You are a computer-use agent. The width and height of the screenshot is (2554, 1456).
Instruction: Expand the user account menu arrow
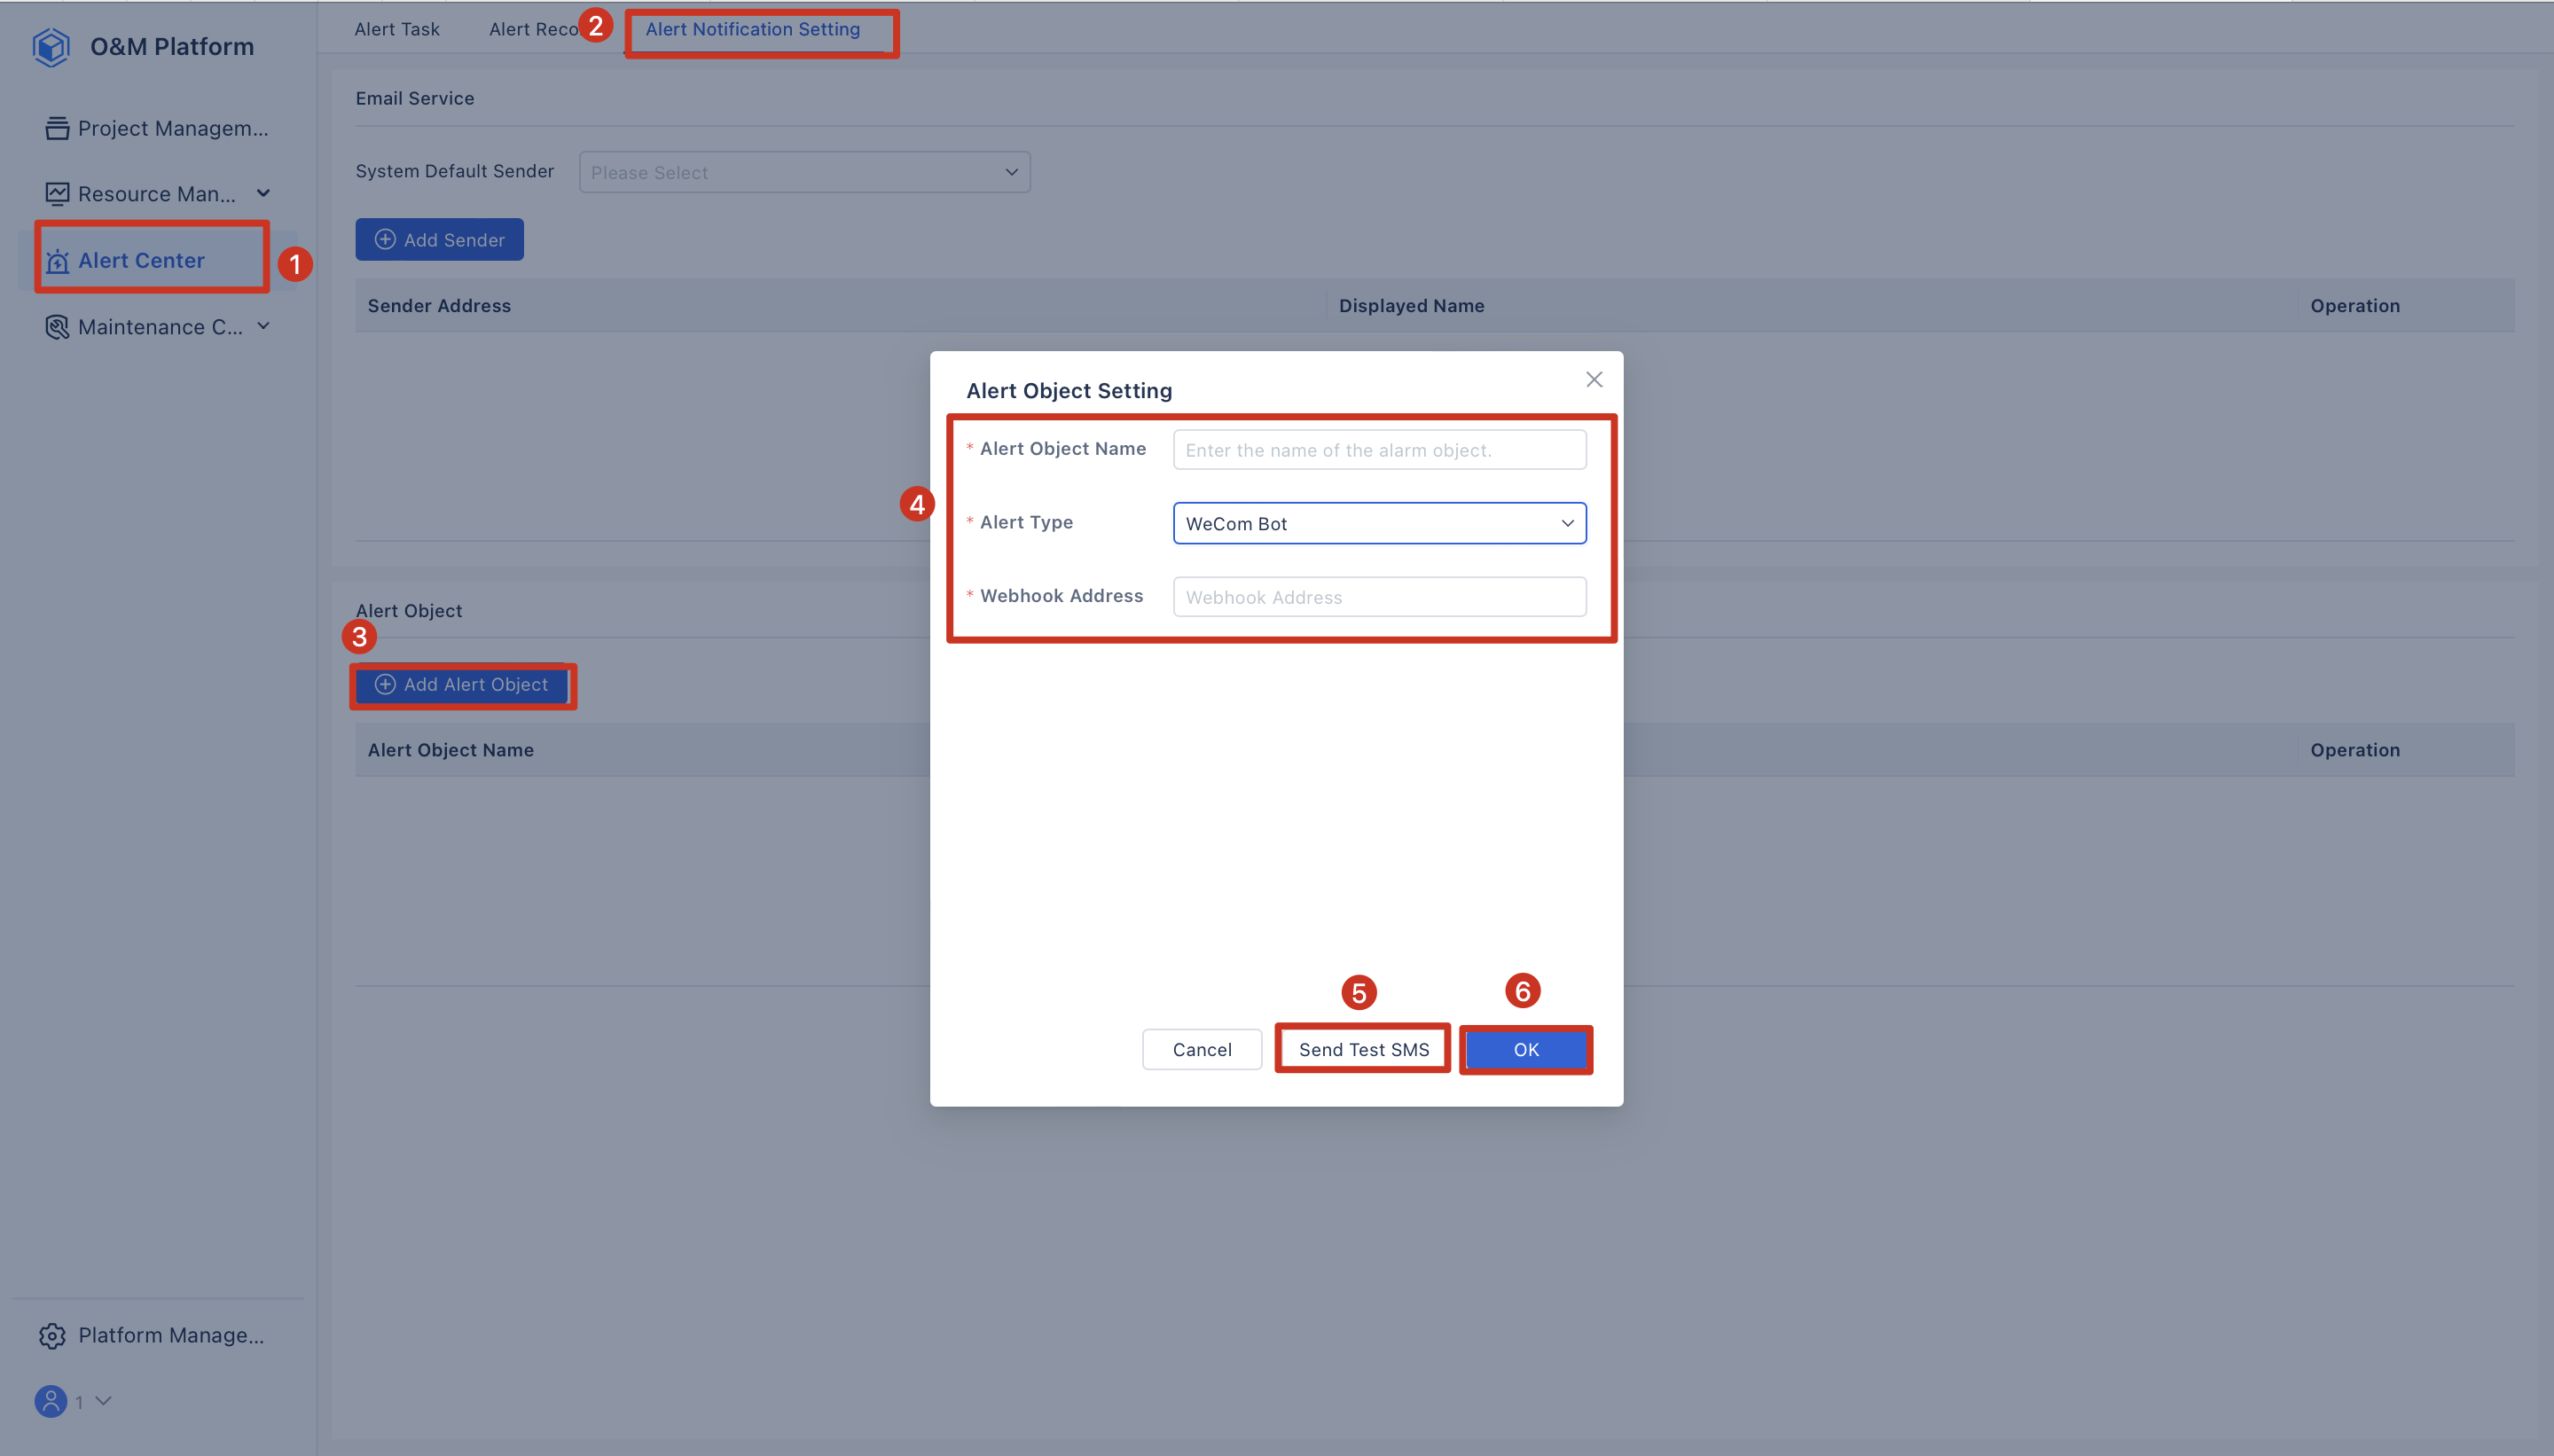point(103,1401)
